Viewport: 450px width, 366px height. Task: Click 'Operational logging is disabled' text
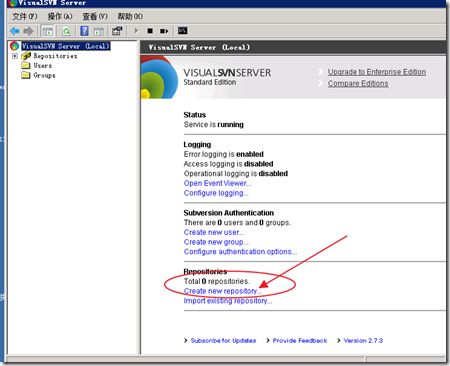point(236,174)
